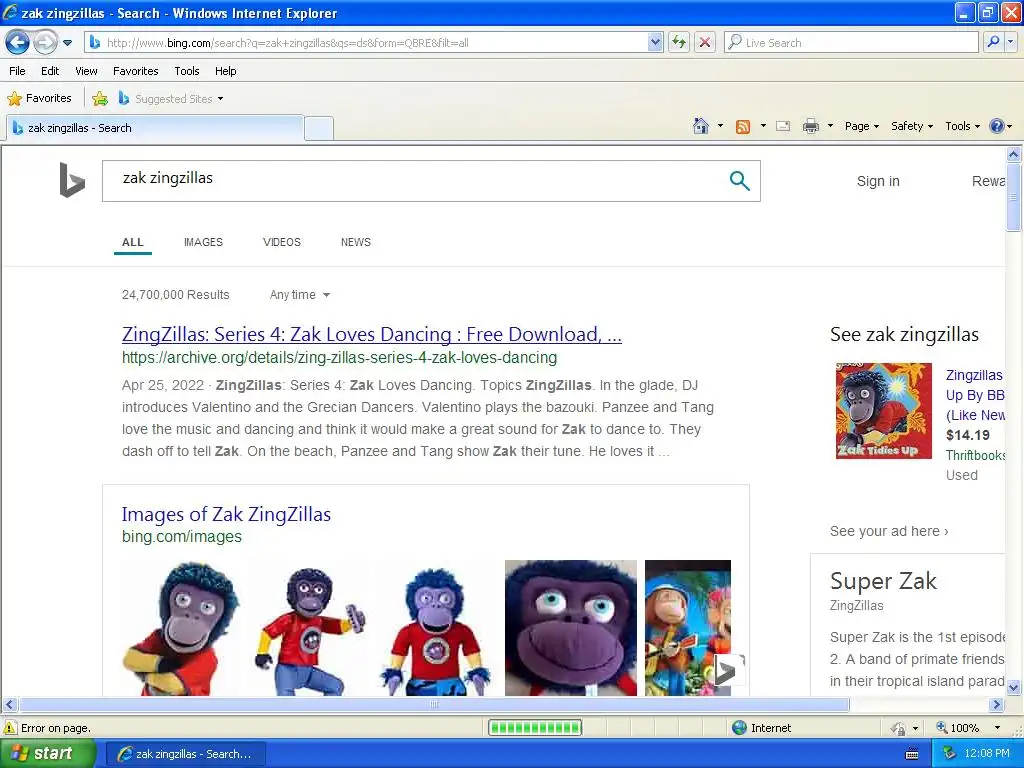Open the Zak Tidies Up book thumbnail
1024x768 pixels.
(884, 411)
